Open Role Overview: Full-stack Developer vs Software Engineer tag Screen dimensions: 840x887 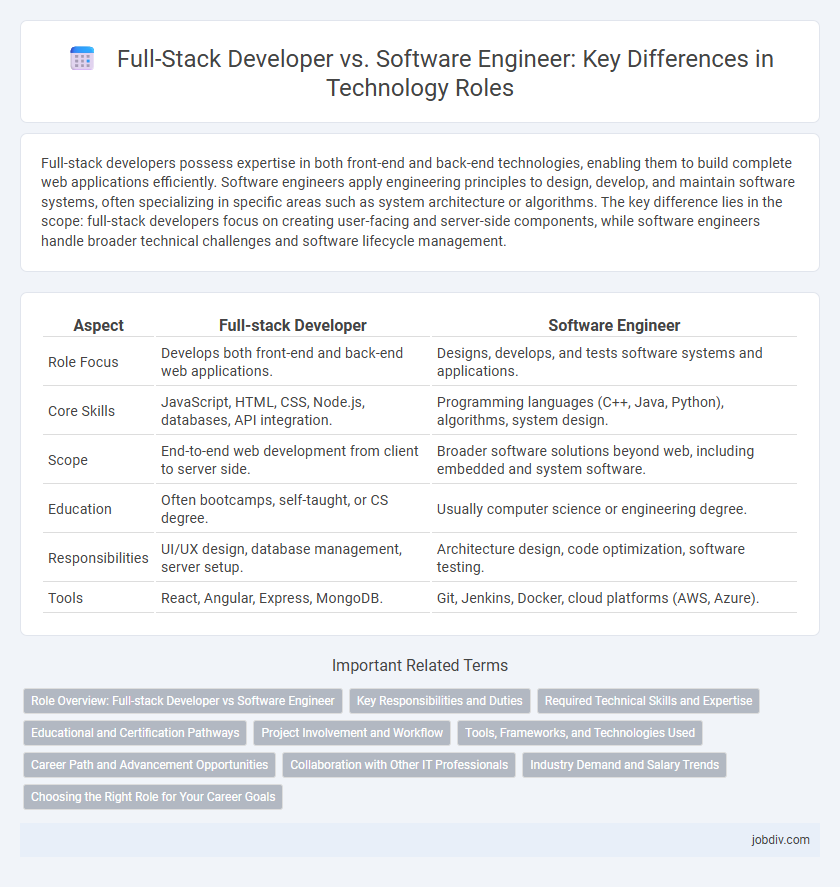pyautogui.click(x=183, y=701)
